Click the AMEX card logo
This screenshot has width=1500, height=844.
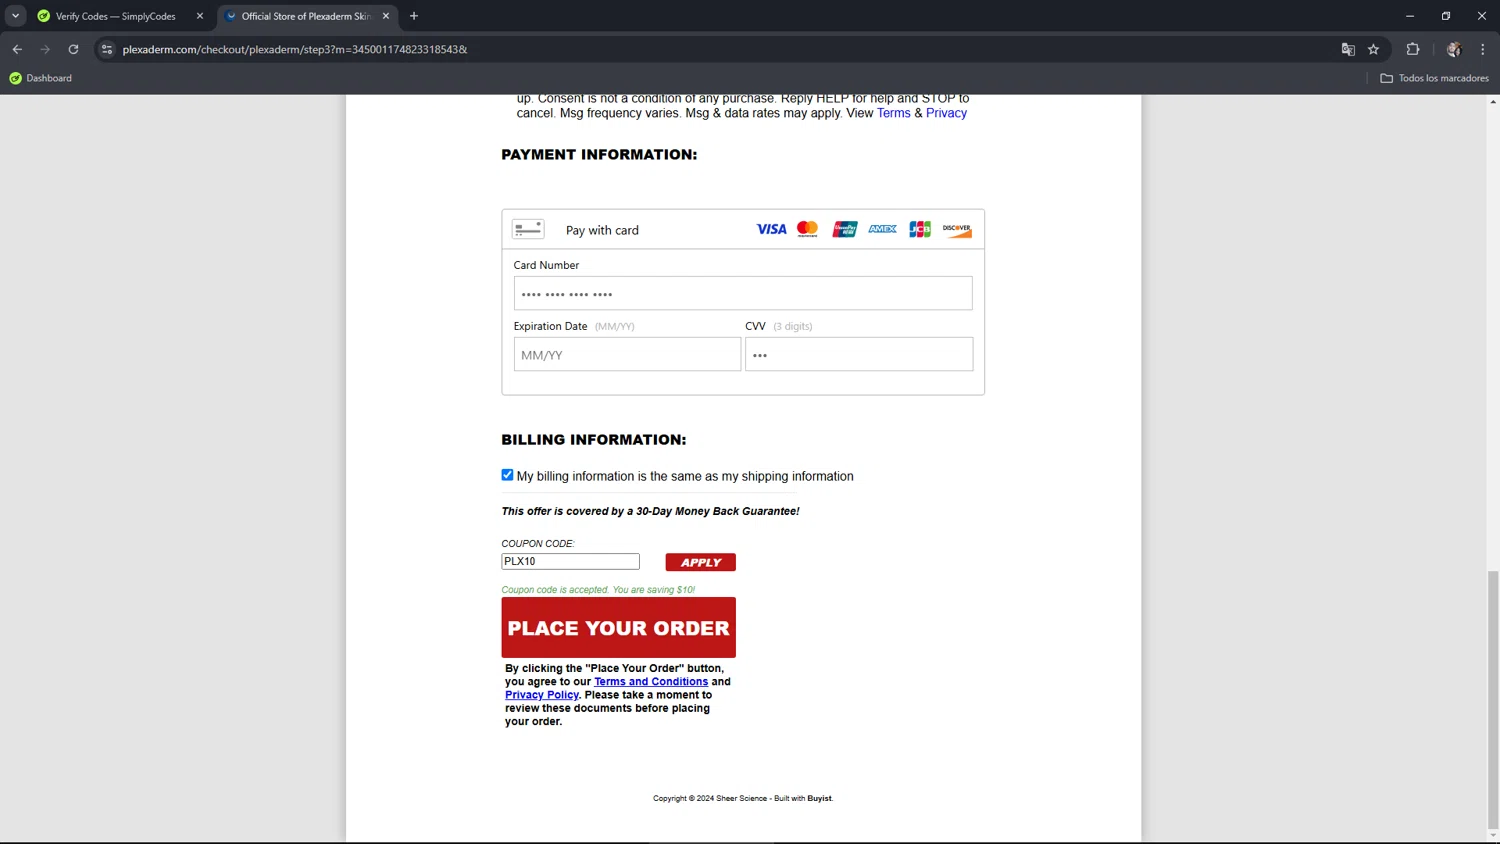click(882, 229)
